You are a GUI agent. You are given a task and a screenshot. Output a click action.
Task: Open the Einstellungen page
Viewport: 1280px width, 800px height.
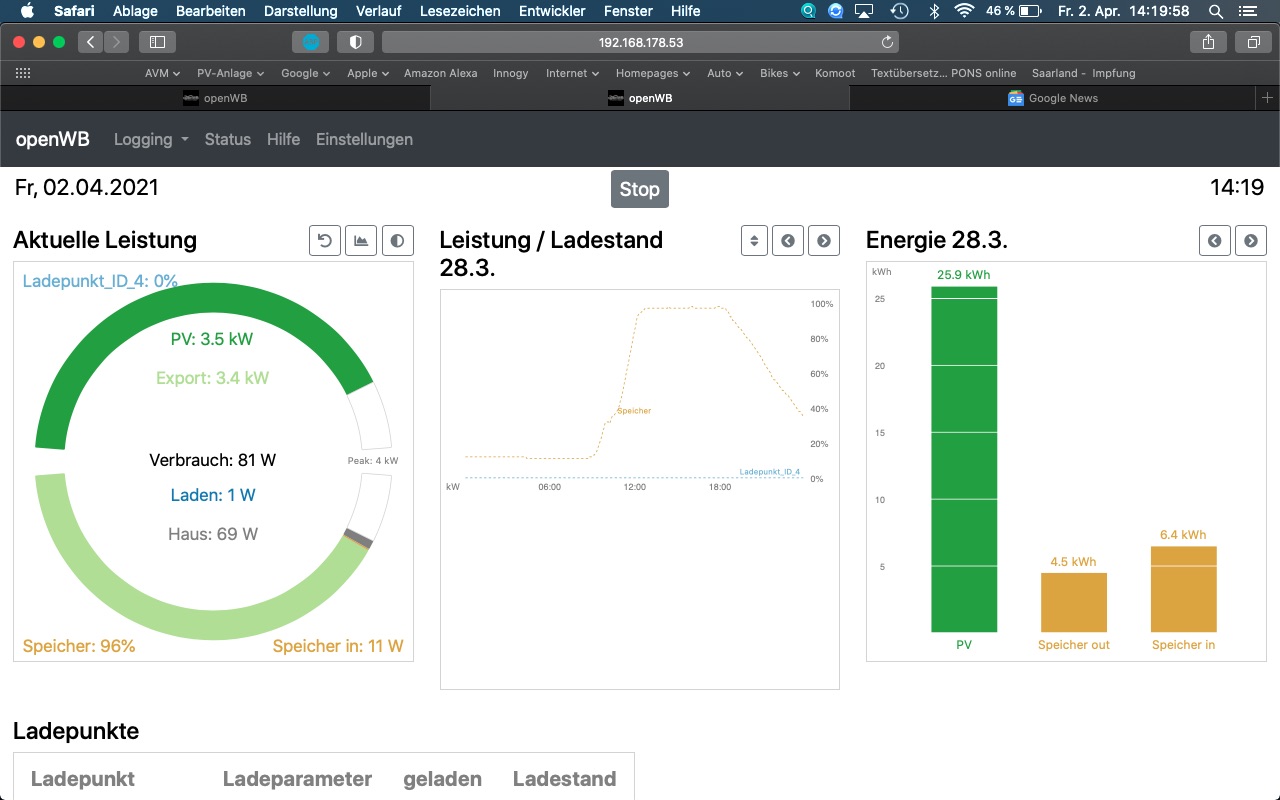click(x=364, y=140)
